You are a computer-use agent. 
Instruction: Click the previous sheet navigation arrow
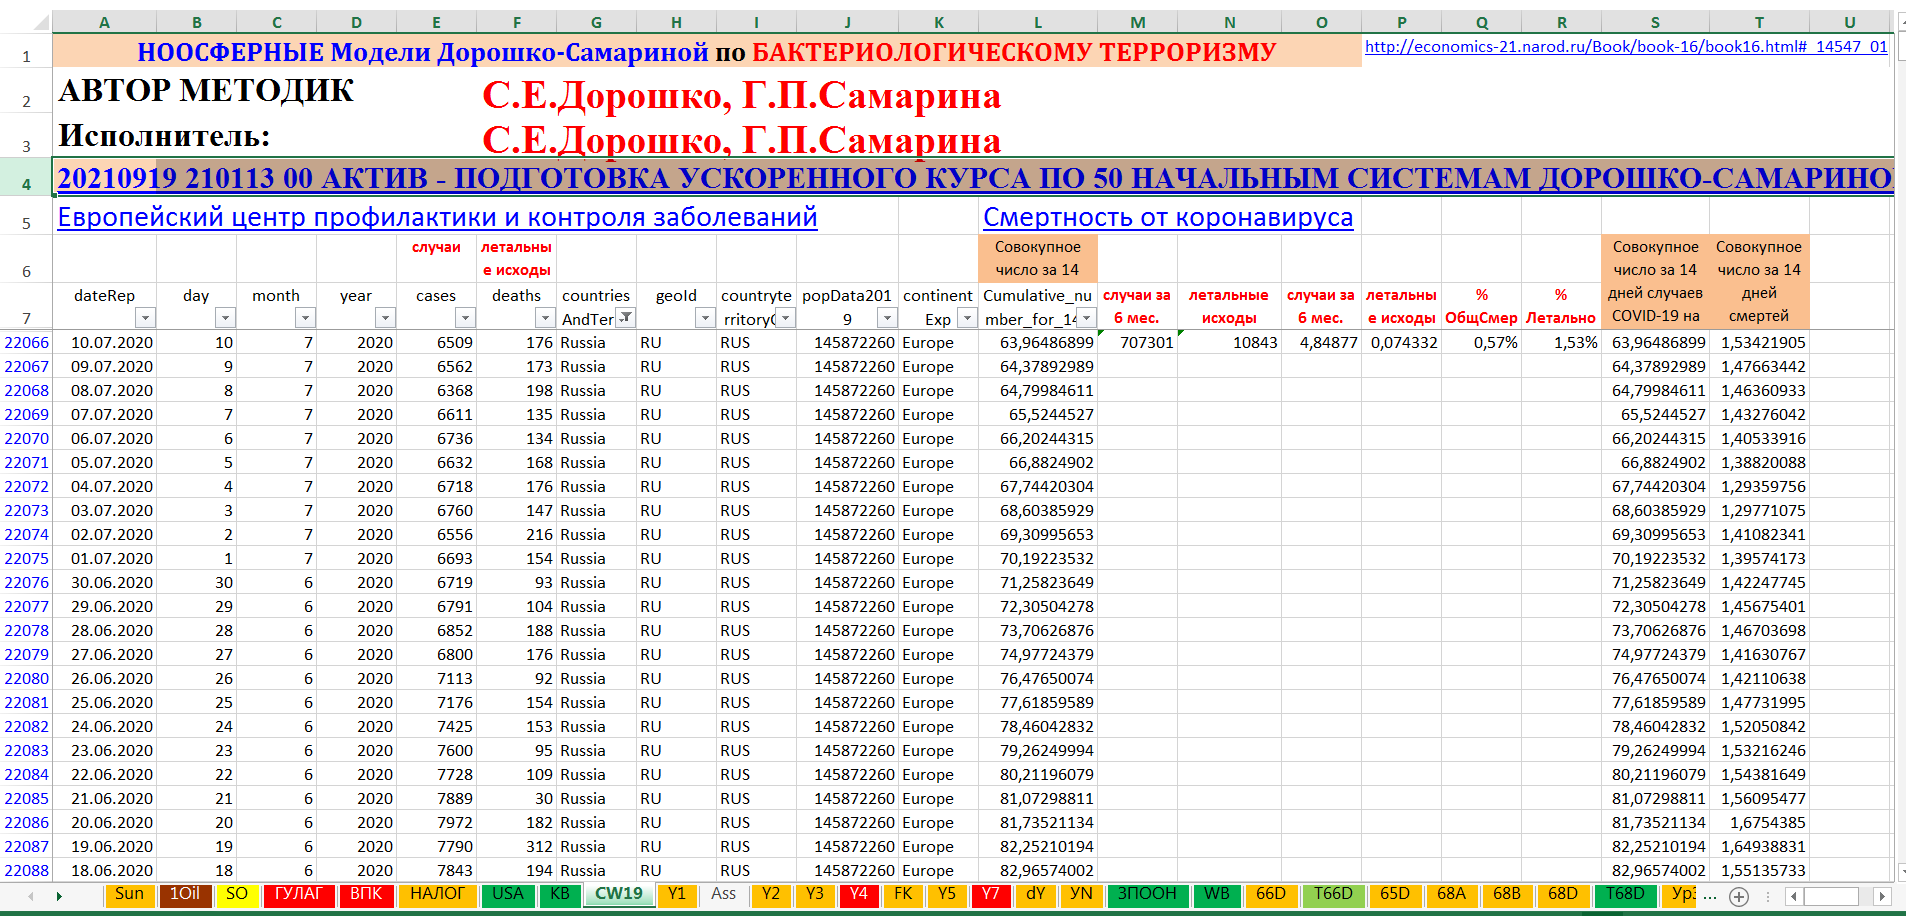coord(31,896)
